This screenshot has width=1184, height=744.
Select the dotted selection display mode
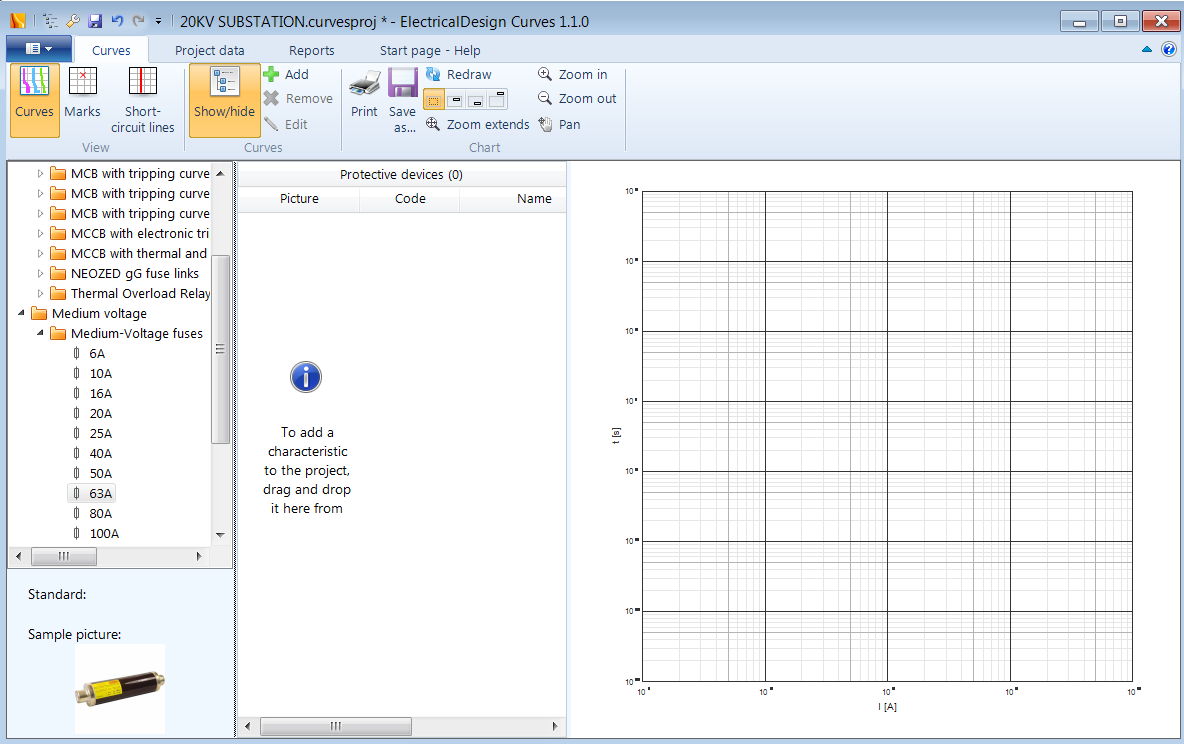[x=433, y=99]
